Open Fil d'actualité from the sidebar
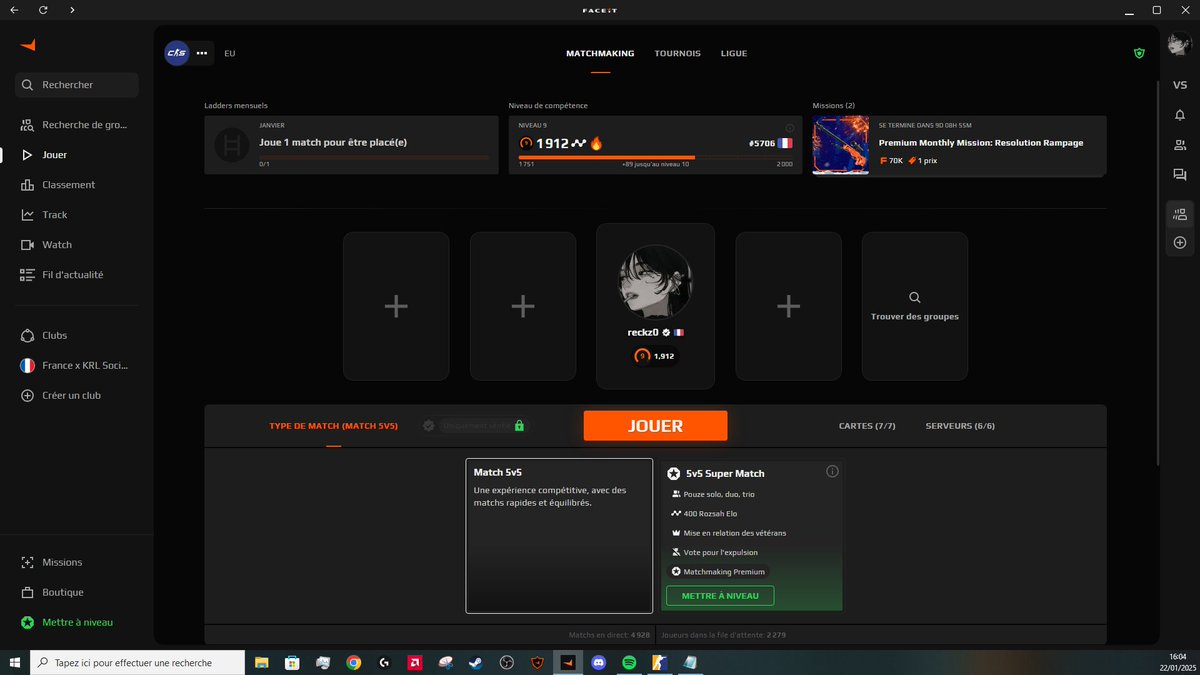 click(70, 274)
